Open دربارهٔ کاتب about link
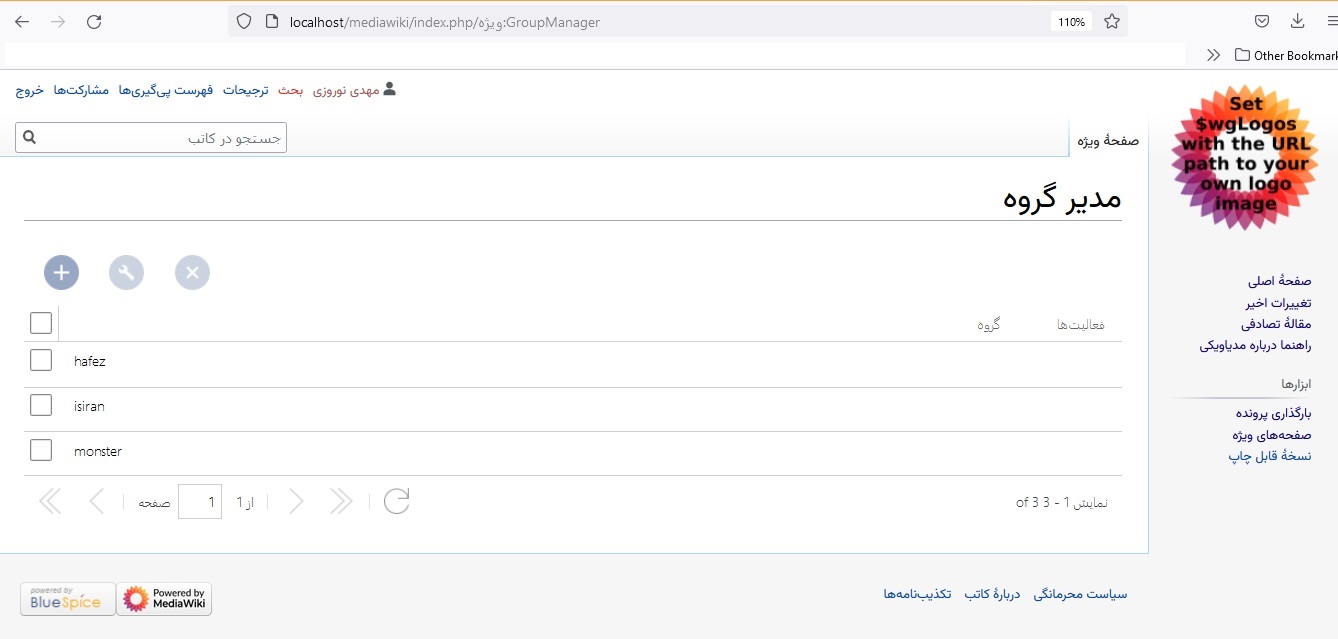Screen dimensions: 1338x639 coord(992,594)
